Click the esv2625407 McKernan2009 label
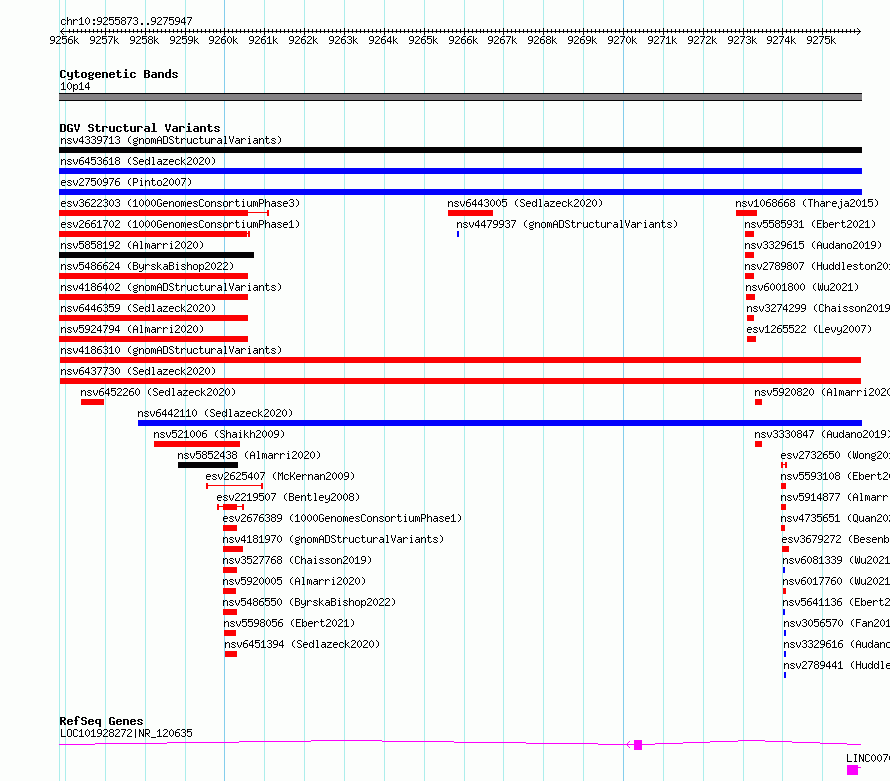Image resolution: width=890 pixels, height=781 pixels. 280,476
